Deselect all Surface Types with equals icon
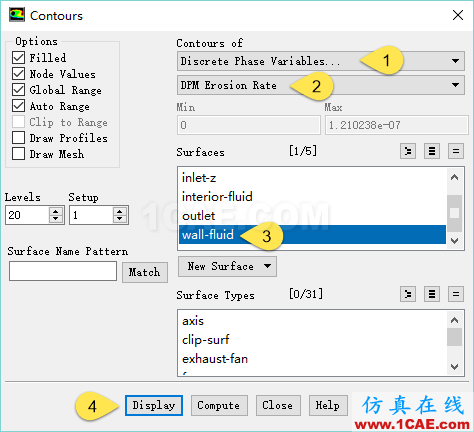 tap(456, 294)
